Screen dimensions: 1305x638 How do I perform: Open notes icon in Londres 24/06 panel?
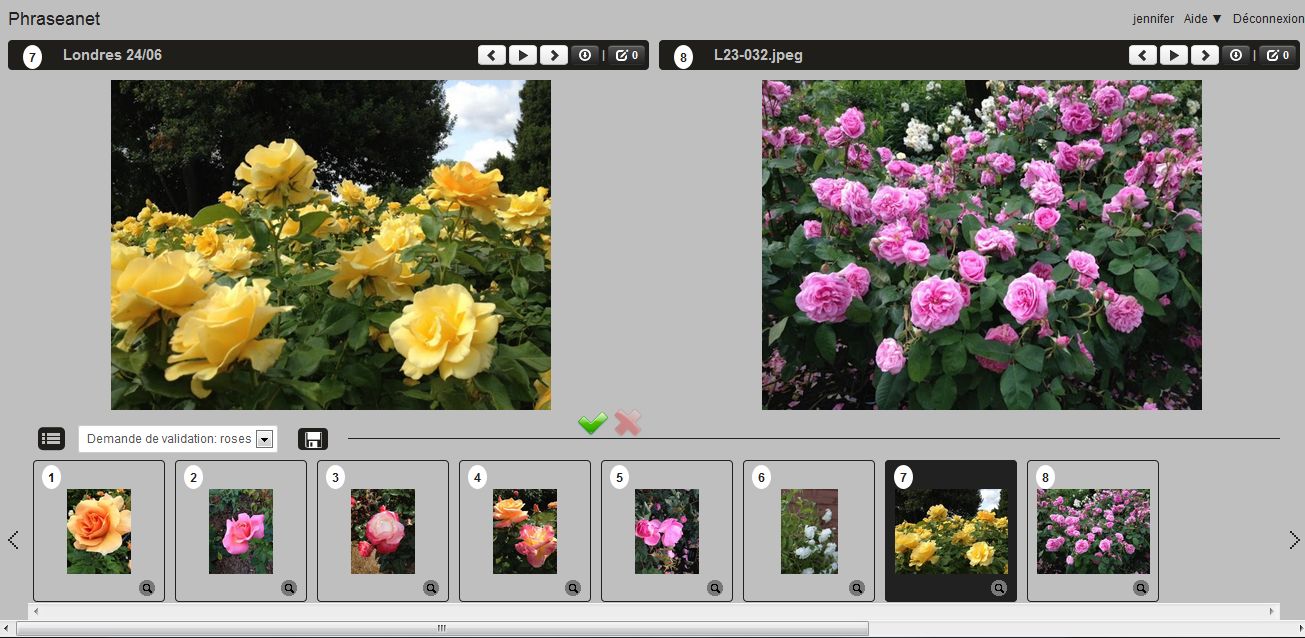pyautogui.click(x=627, y=55)
